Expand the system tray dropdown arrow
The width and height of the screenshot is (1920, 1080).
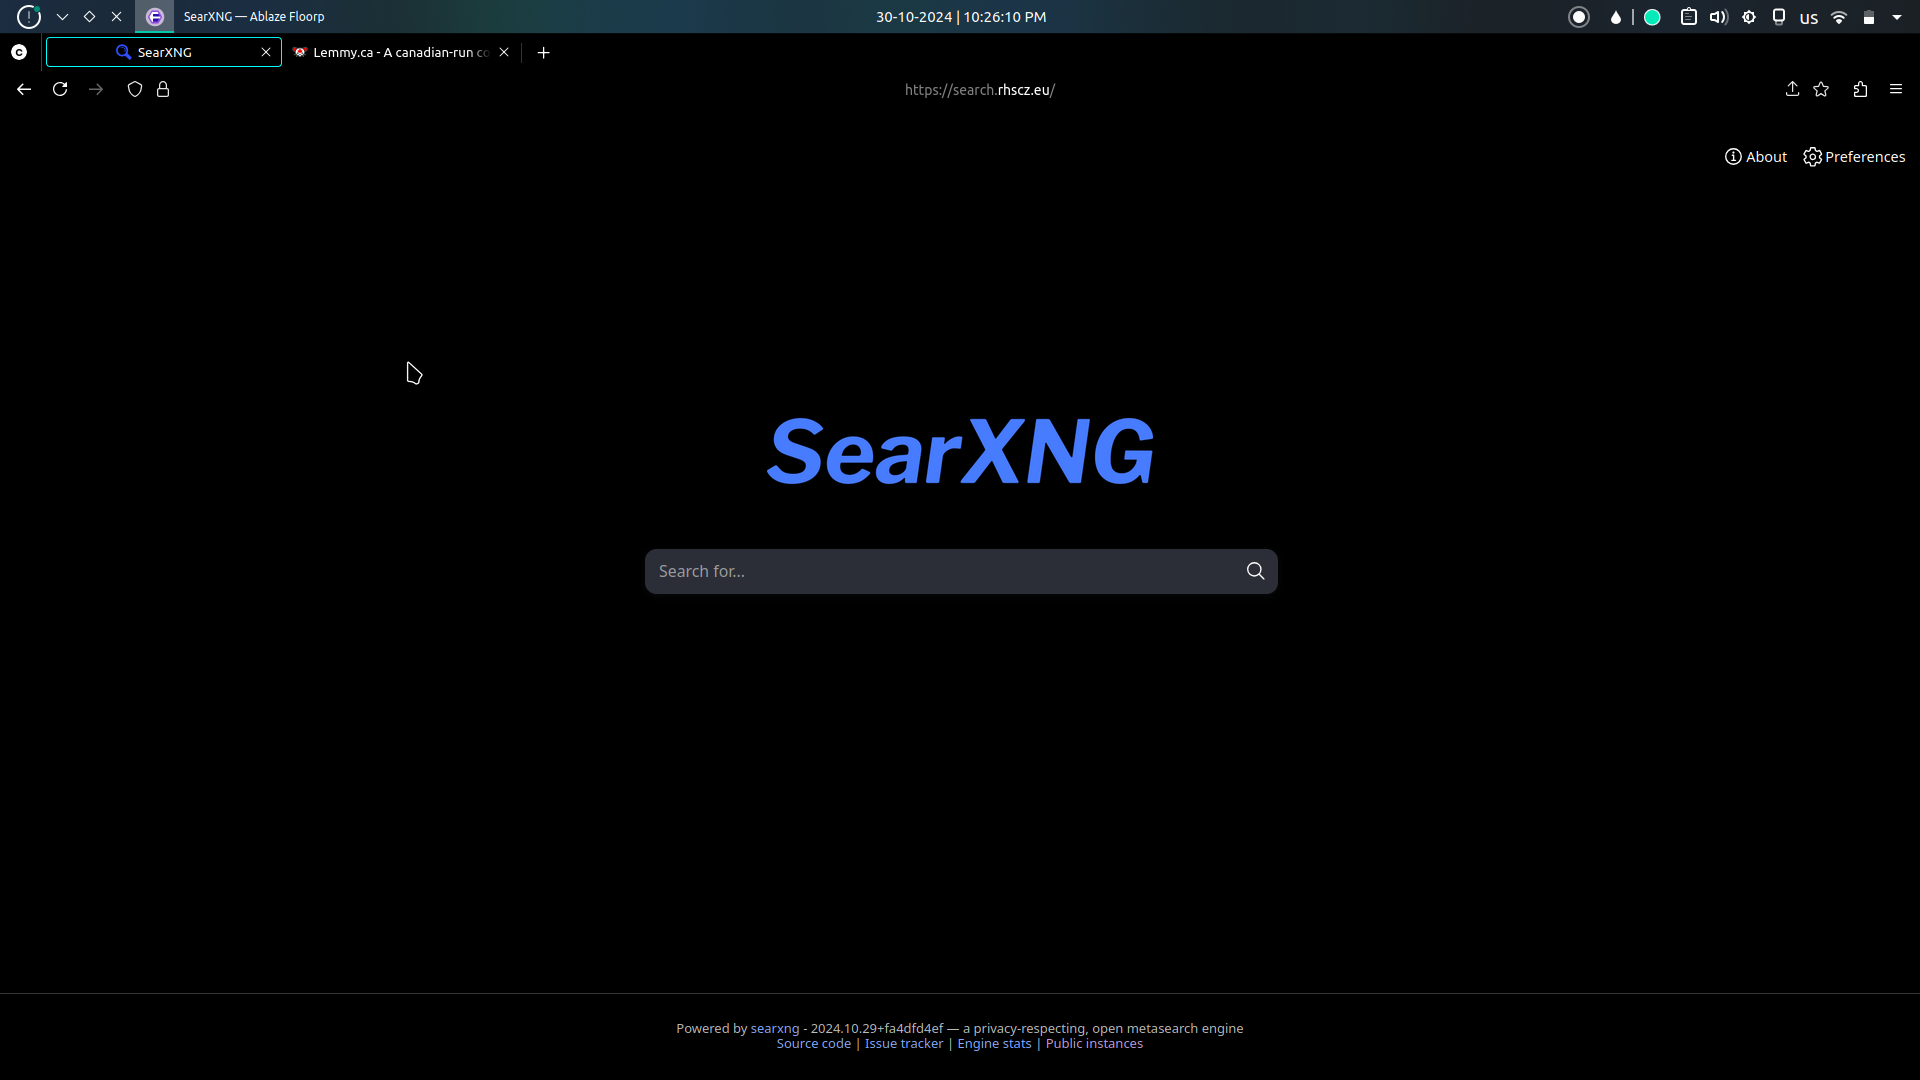coord(1897,17)
